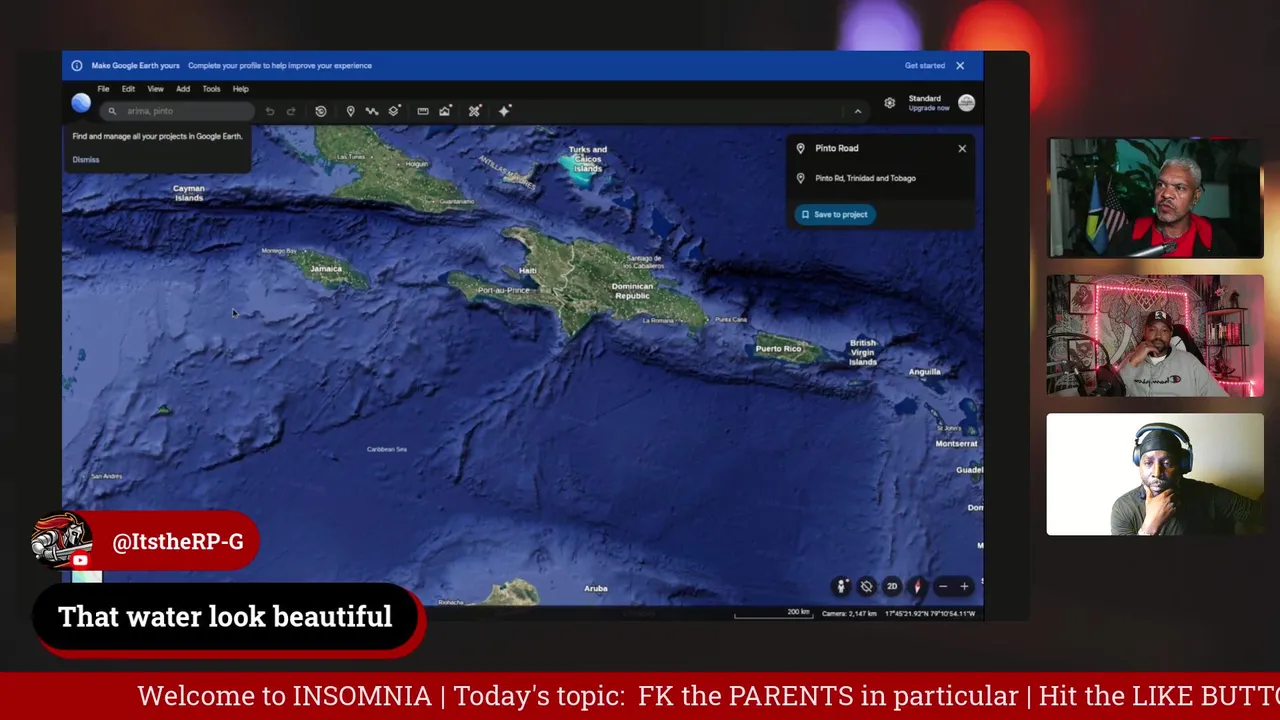Click the Puerto Rico map label
The height and width of the screenshot is (720, 1280).
point(778,349)
